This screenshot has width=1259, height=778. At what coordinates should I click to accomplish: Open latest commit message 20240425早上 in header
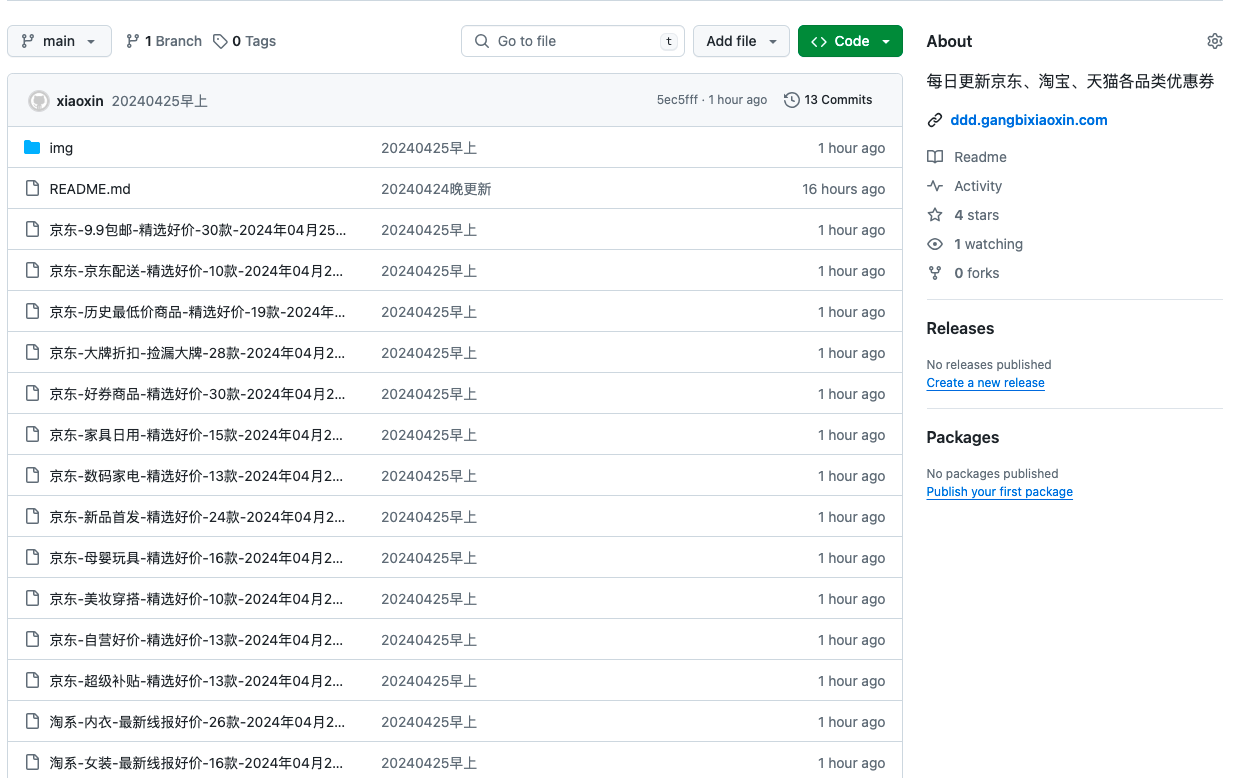(160, 101)
